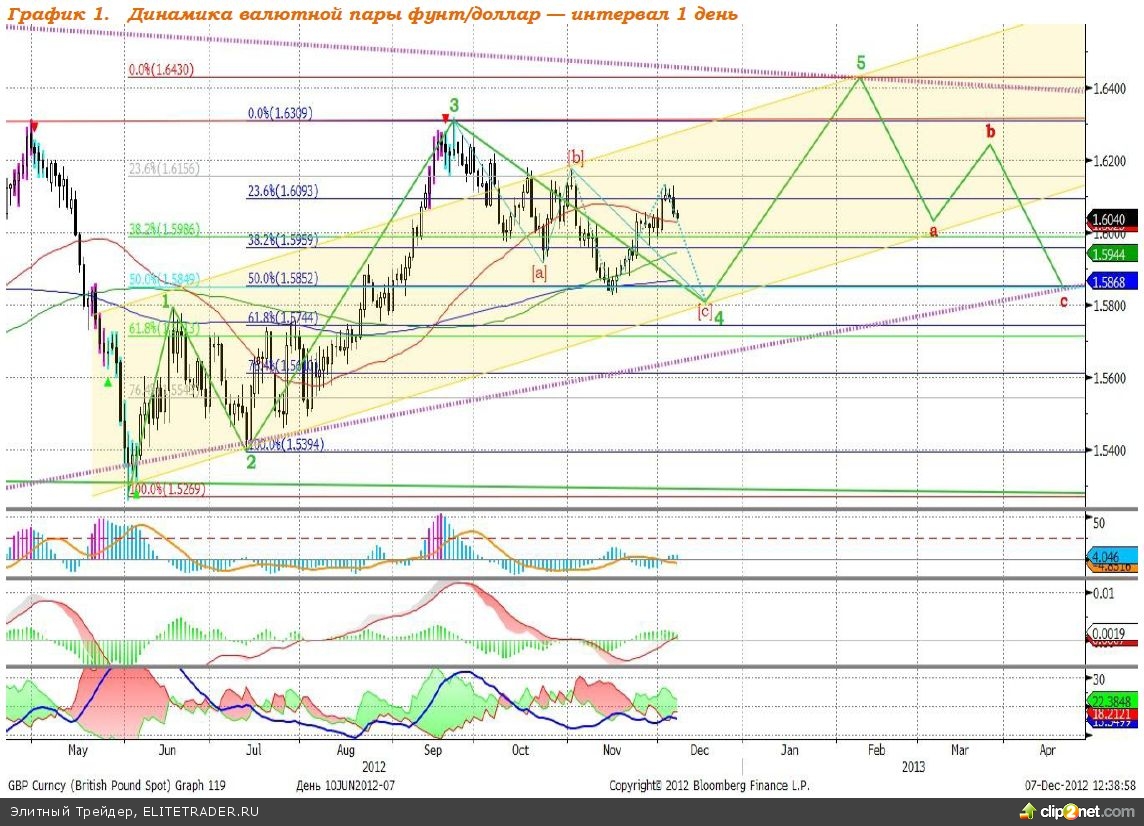The image size is (1144, 826).
Task: Click the Sep month label on time axis
Action: tap(434, 748)
